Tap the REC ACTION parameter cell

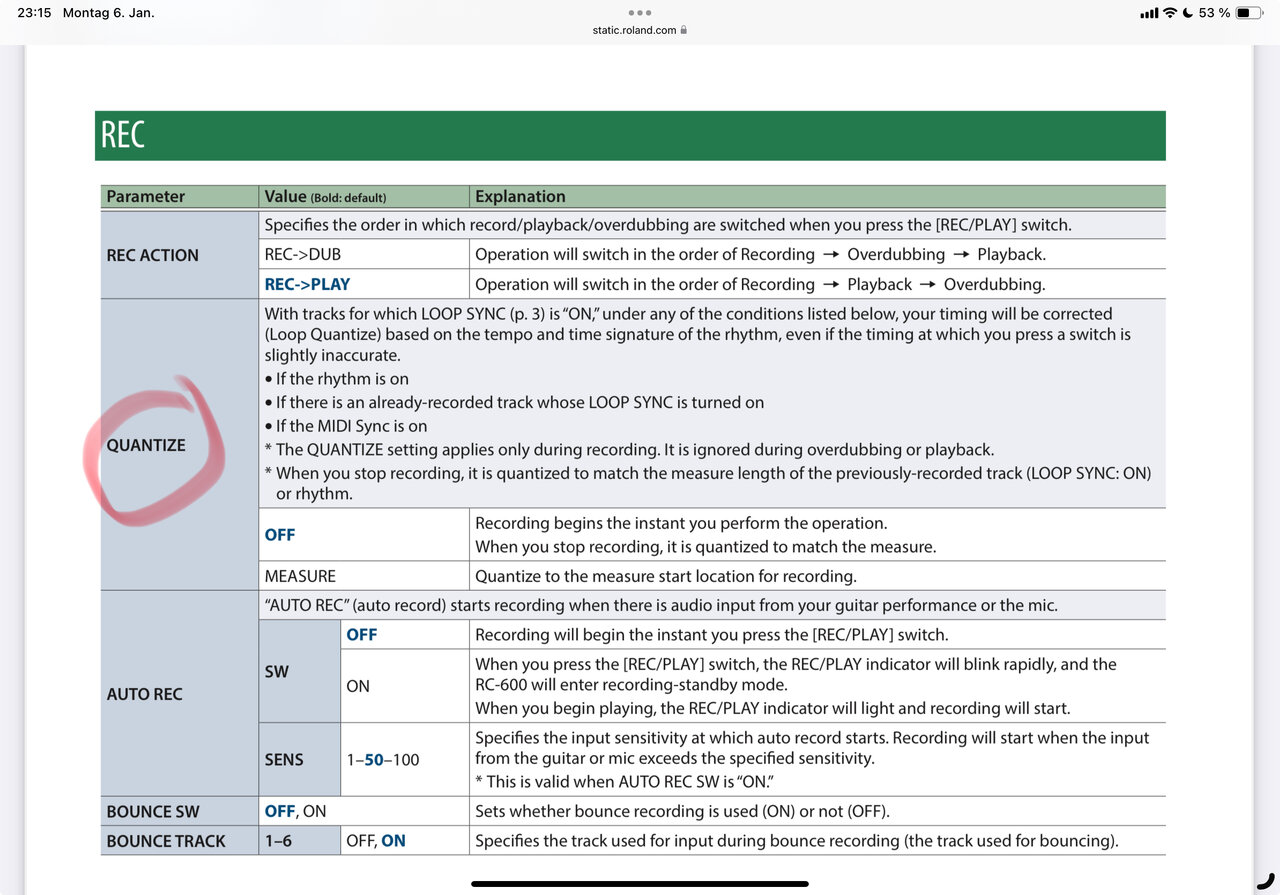179,255
